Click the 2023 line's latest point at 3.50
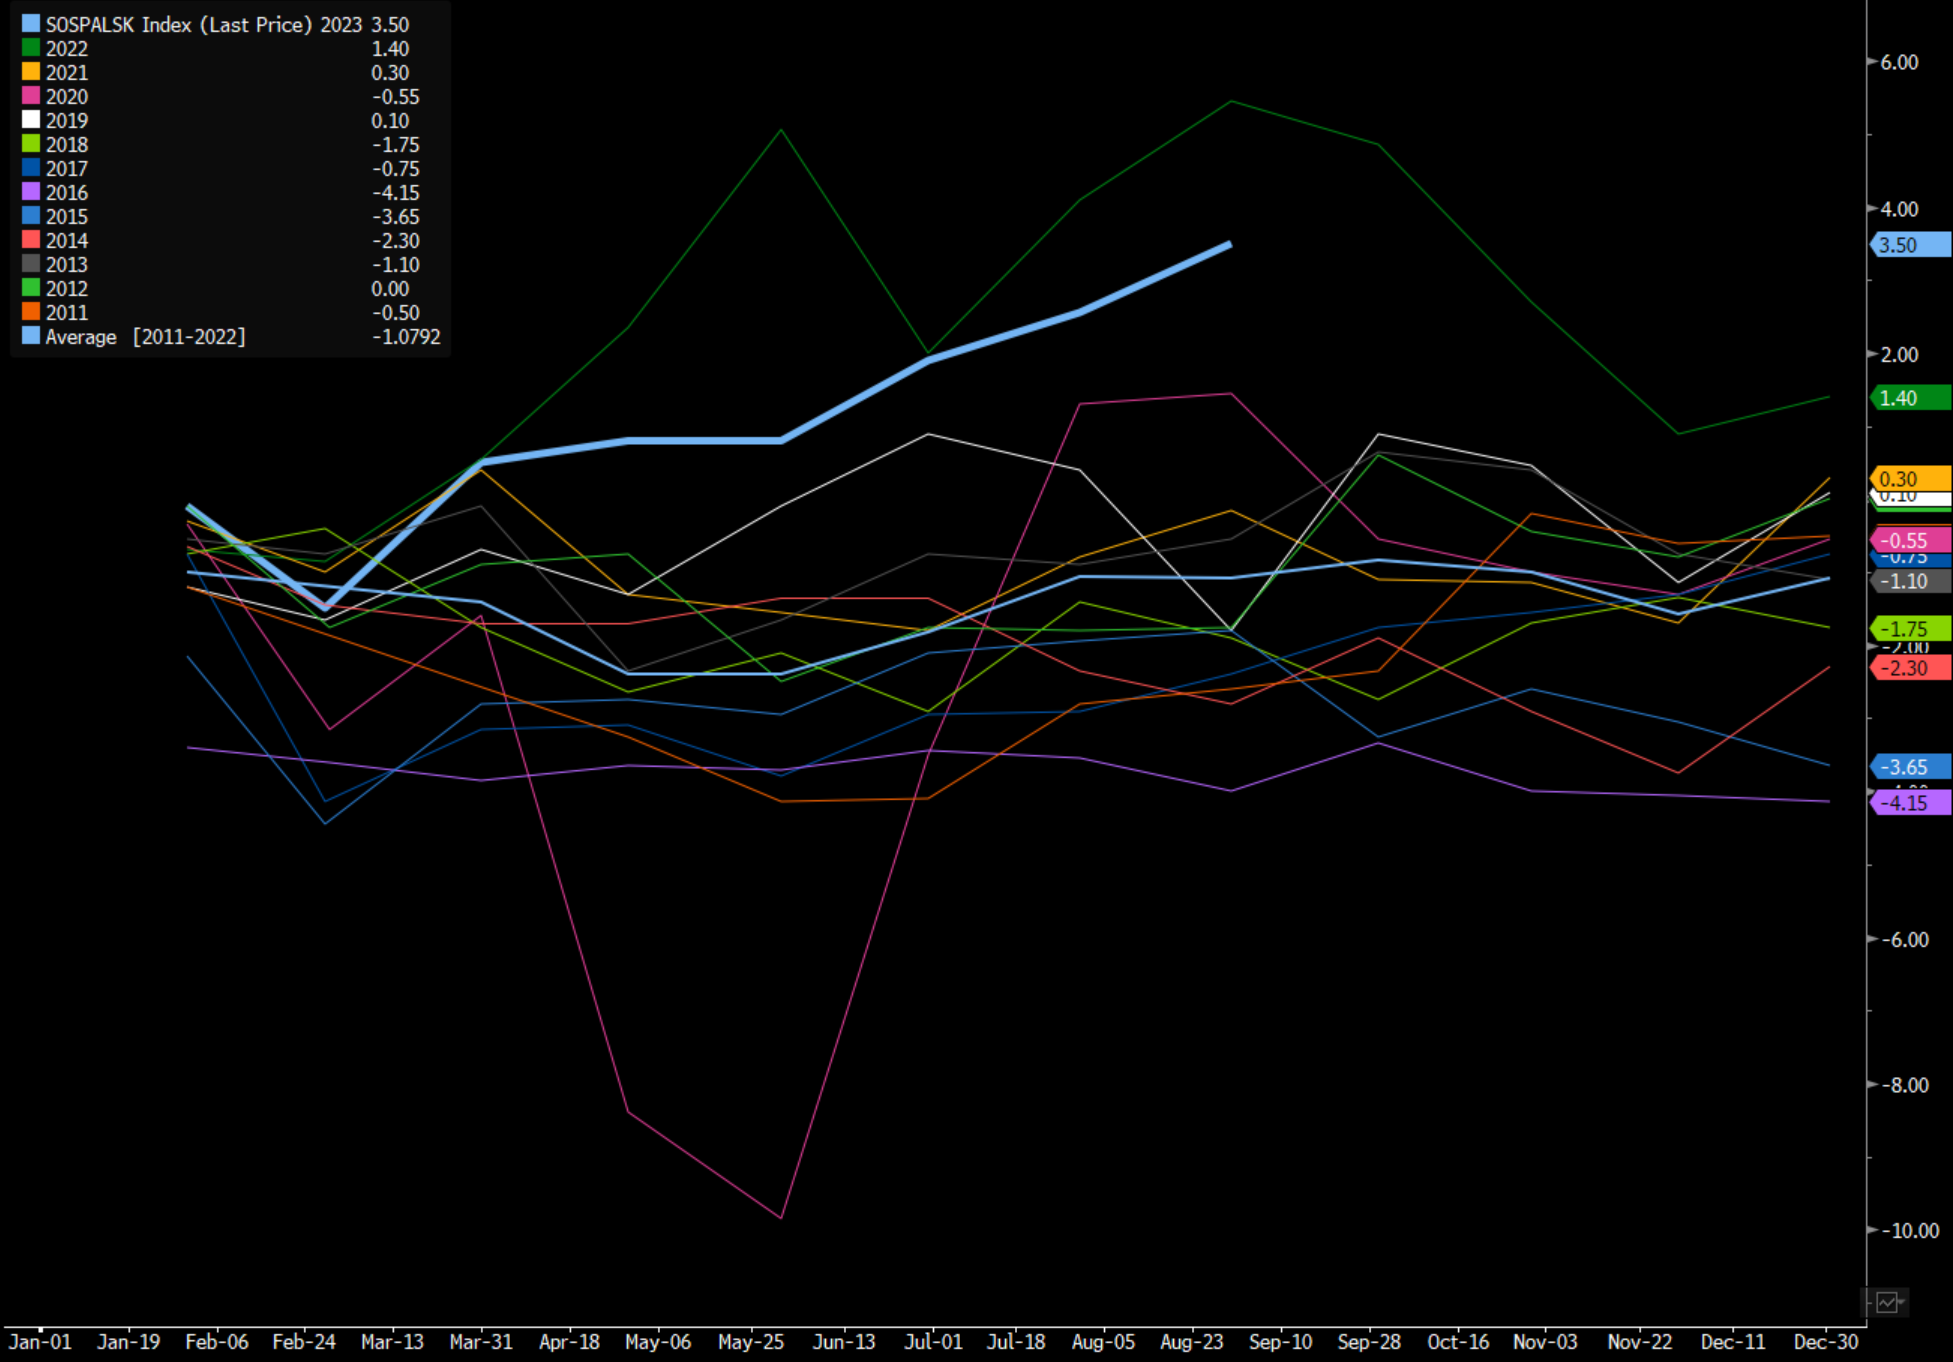The width and height of the screenshot is (1953, 1362). click(1229, 244)
